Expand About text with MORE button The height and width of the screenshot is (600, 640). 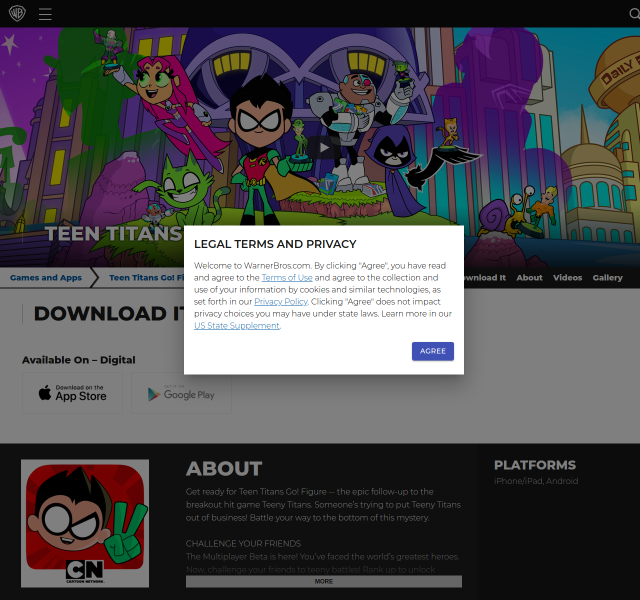324,581
